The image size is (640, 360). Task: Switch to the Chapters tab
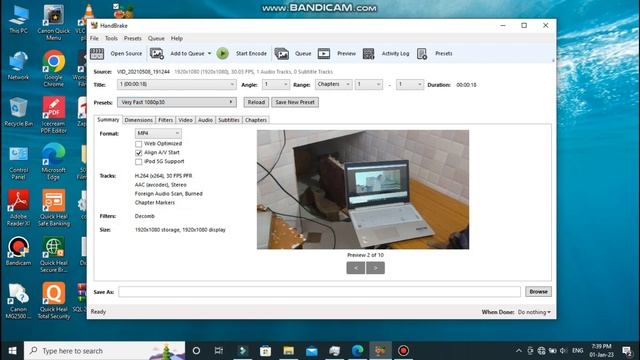(x=256, y=120)
